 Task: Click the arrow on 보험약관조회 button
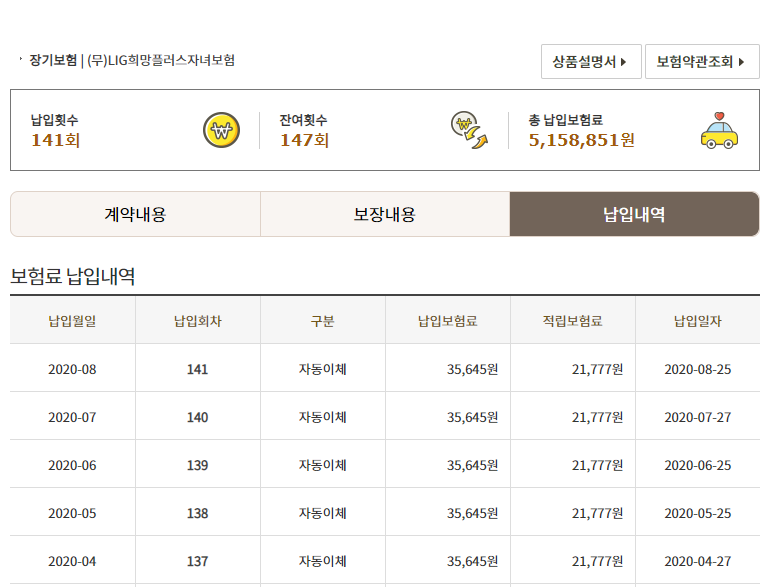(x=741, y=62)
